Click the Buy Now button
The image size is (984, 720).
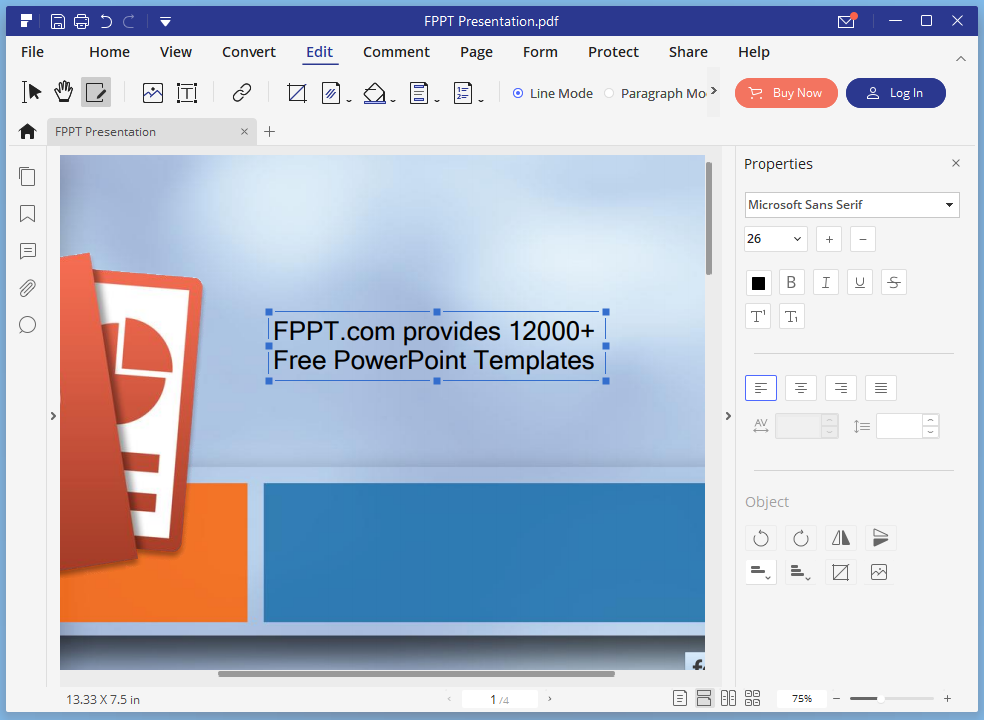pos(786,93)
